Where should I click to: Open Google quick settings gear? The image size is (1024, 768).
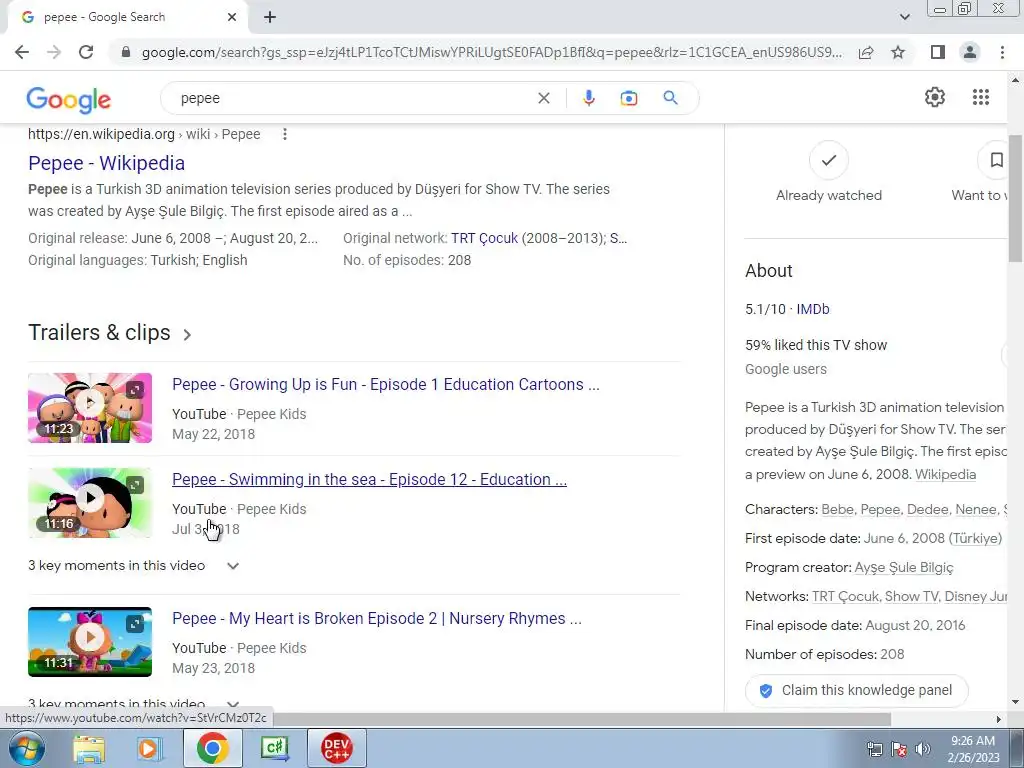pyautogui.click(x=935, y=97)
